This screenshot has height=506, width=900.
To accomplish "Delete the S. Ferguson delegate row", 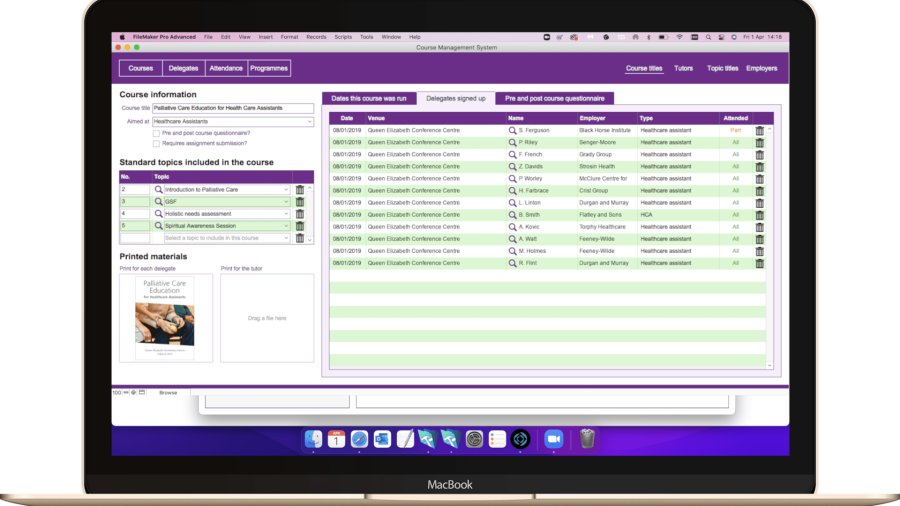I will click(759, 130).
